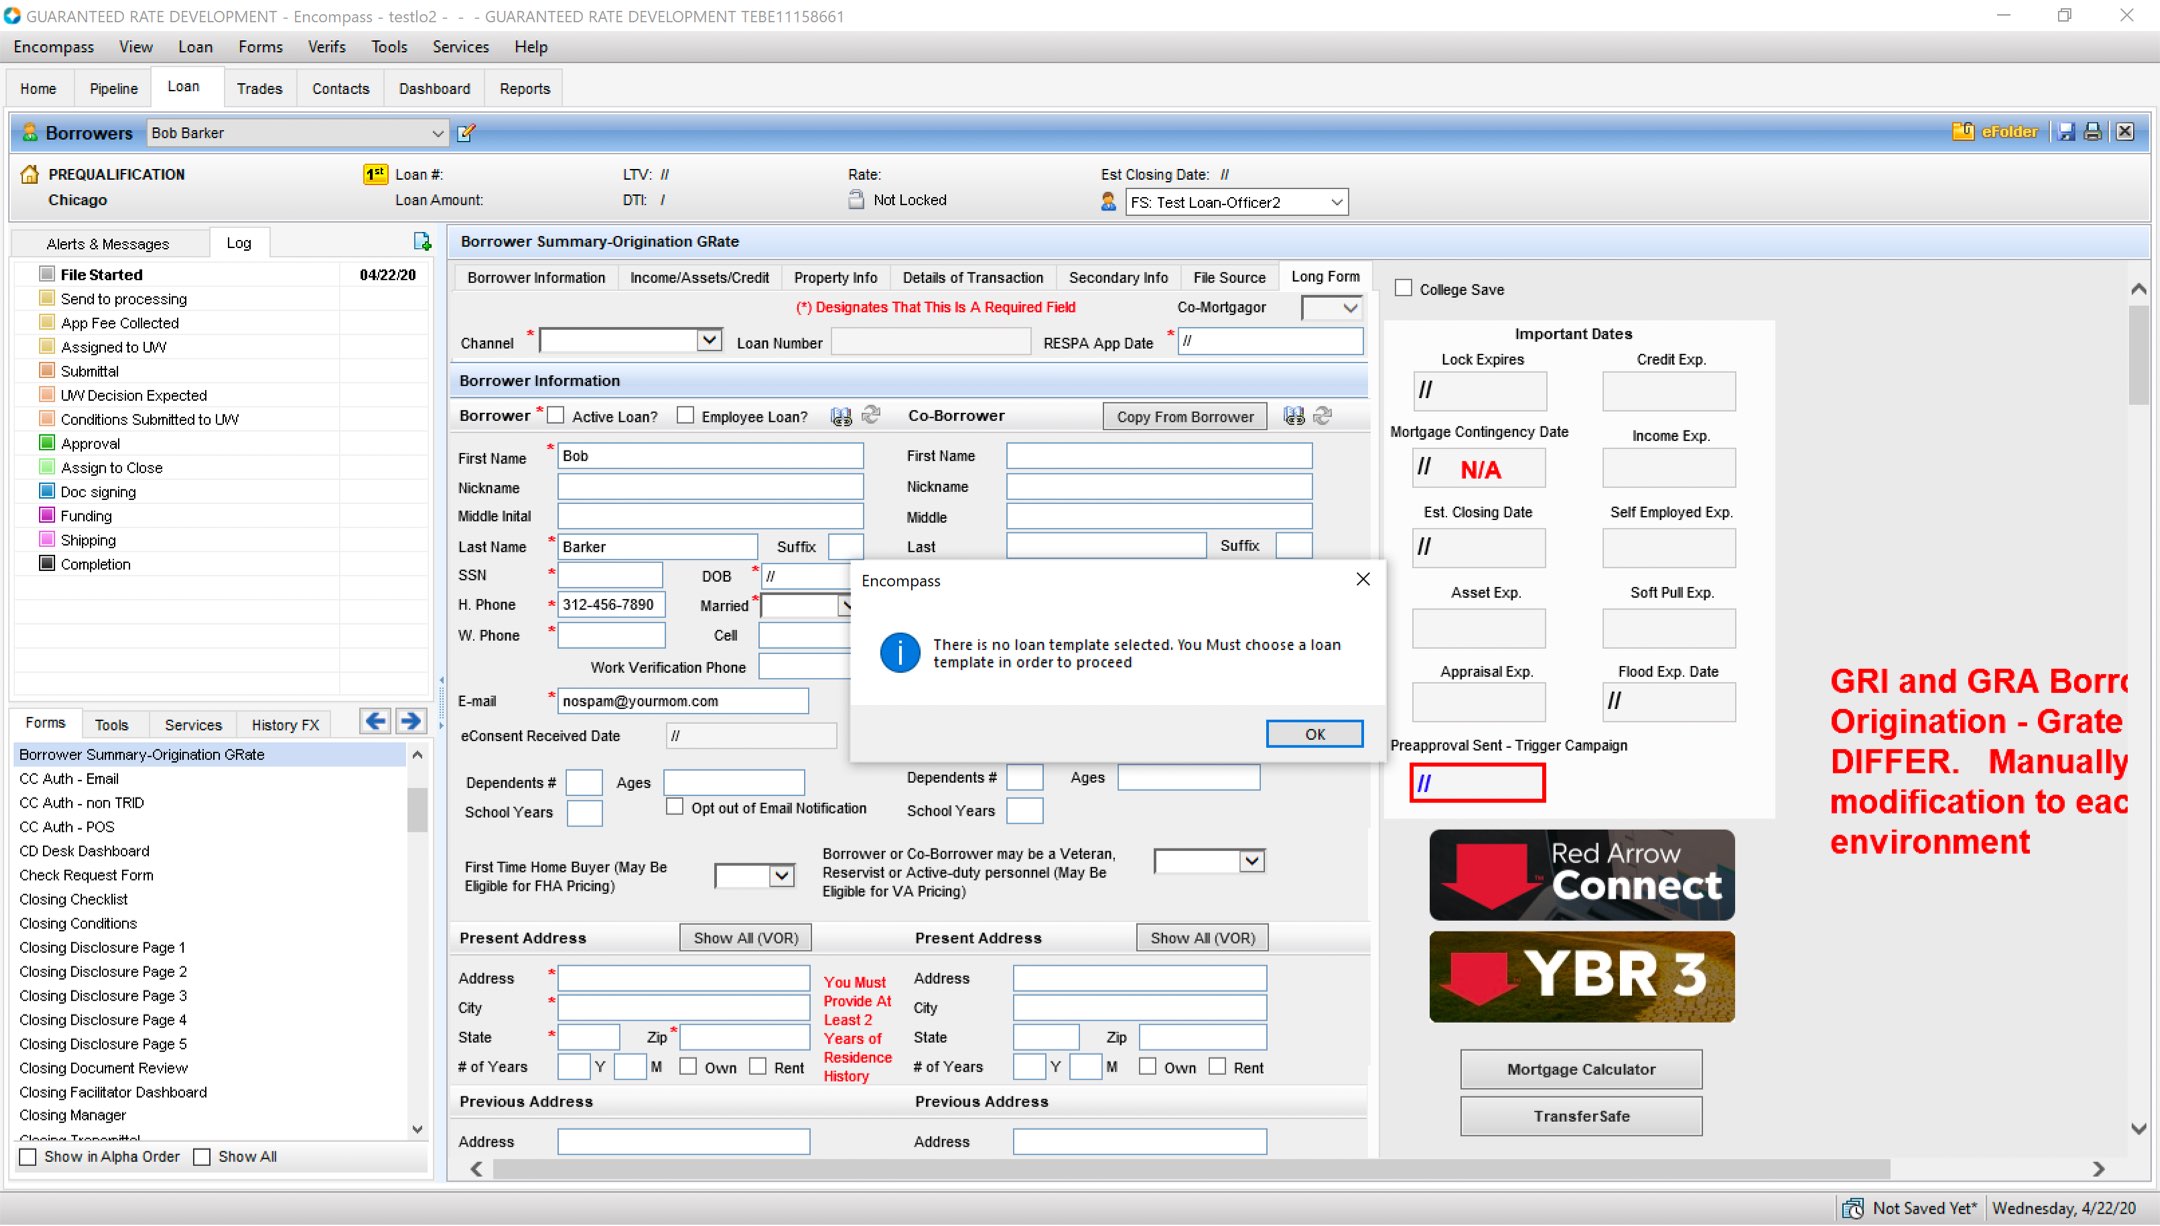Open the Mortgage Calculator
Image resolution: width=2160 pixels, height=1226 pixels.
(x=1581, y=1069)
